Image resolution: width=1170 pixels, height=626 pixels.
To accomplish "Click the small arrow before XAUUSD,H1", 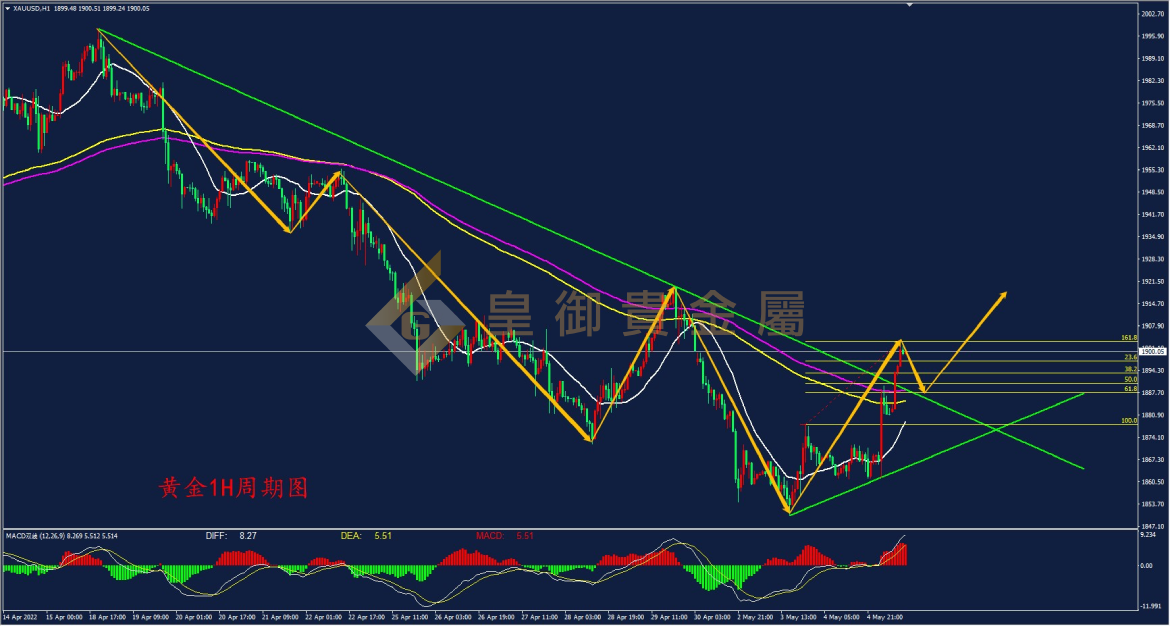I will click(x=6, y=7).
